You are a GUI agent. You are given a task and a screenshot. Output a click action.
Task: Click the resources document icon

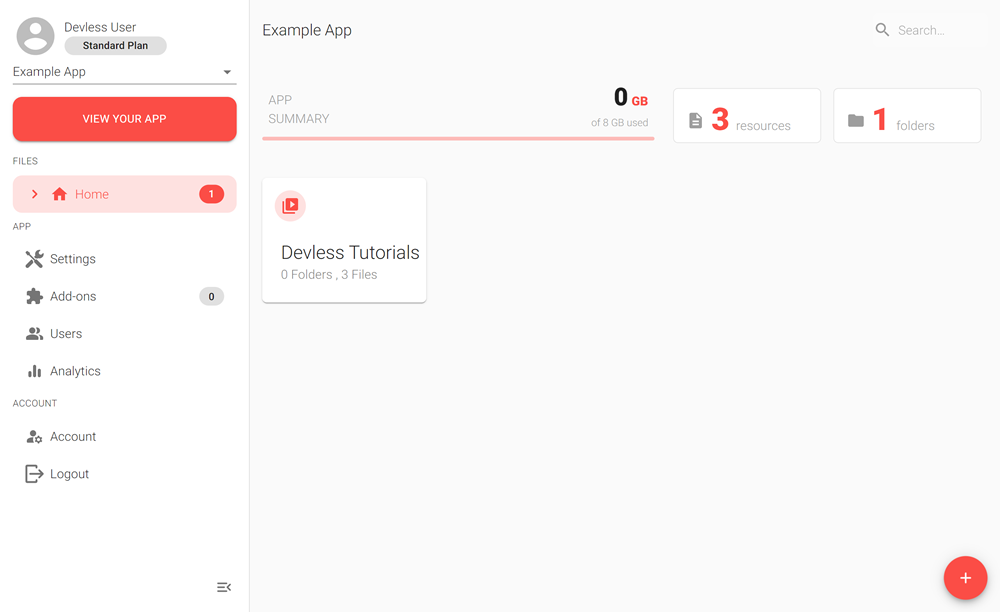point(696,121)
